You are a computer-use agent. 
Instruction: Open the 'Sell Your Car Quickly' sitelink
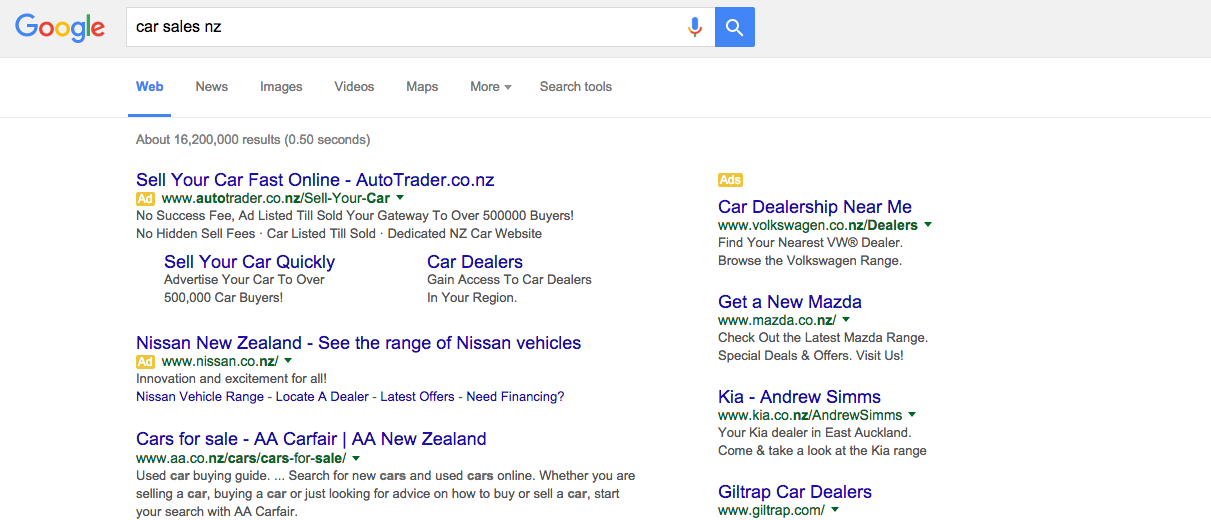click(249, 261)
